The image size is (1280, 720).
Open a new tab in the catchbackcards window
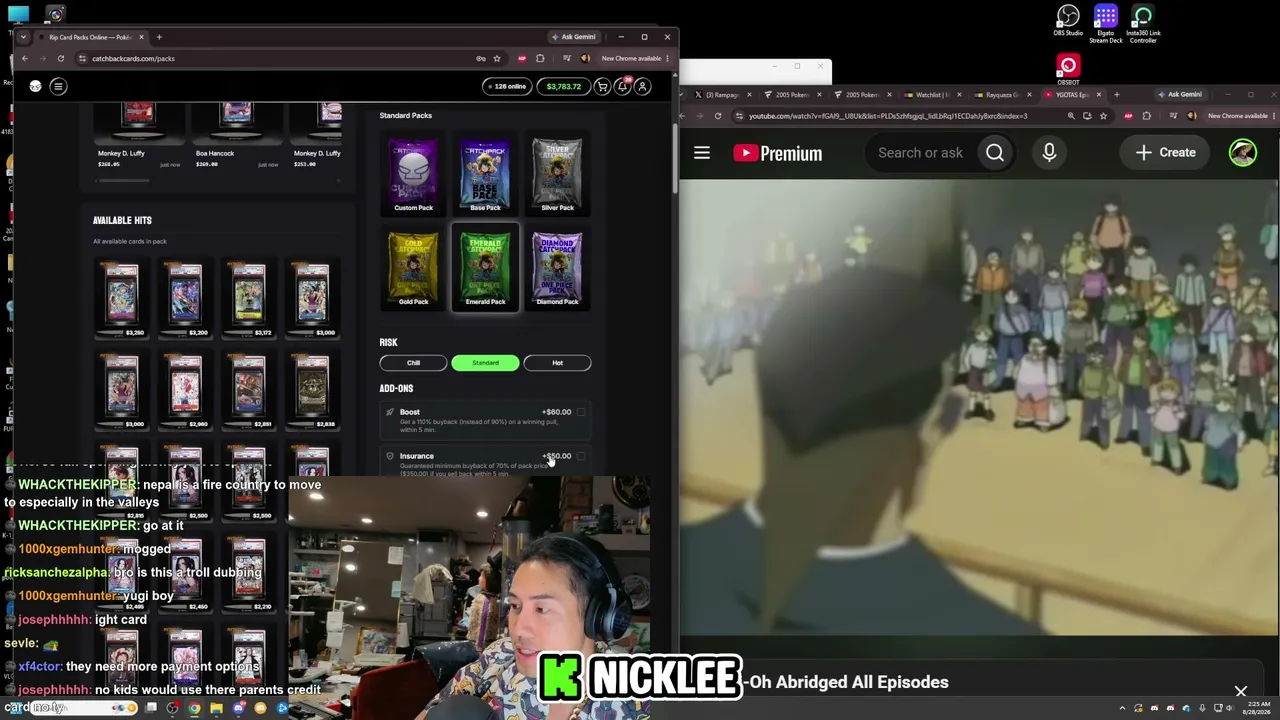(159, 37)
